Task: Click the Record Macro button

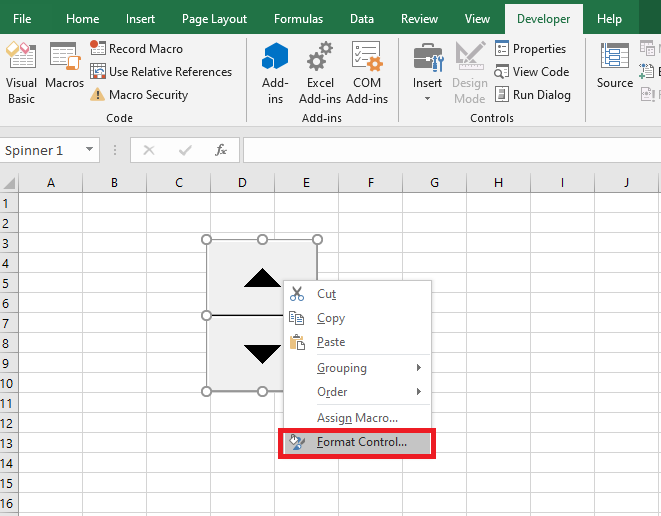Action: pyautogui.click(x=136, y=49)
